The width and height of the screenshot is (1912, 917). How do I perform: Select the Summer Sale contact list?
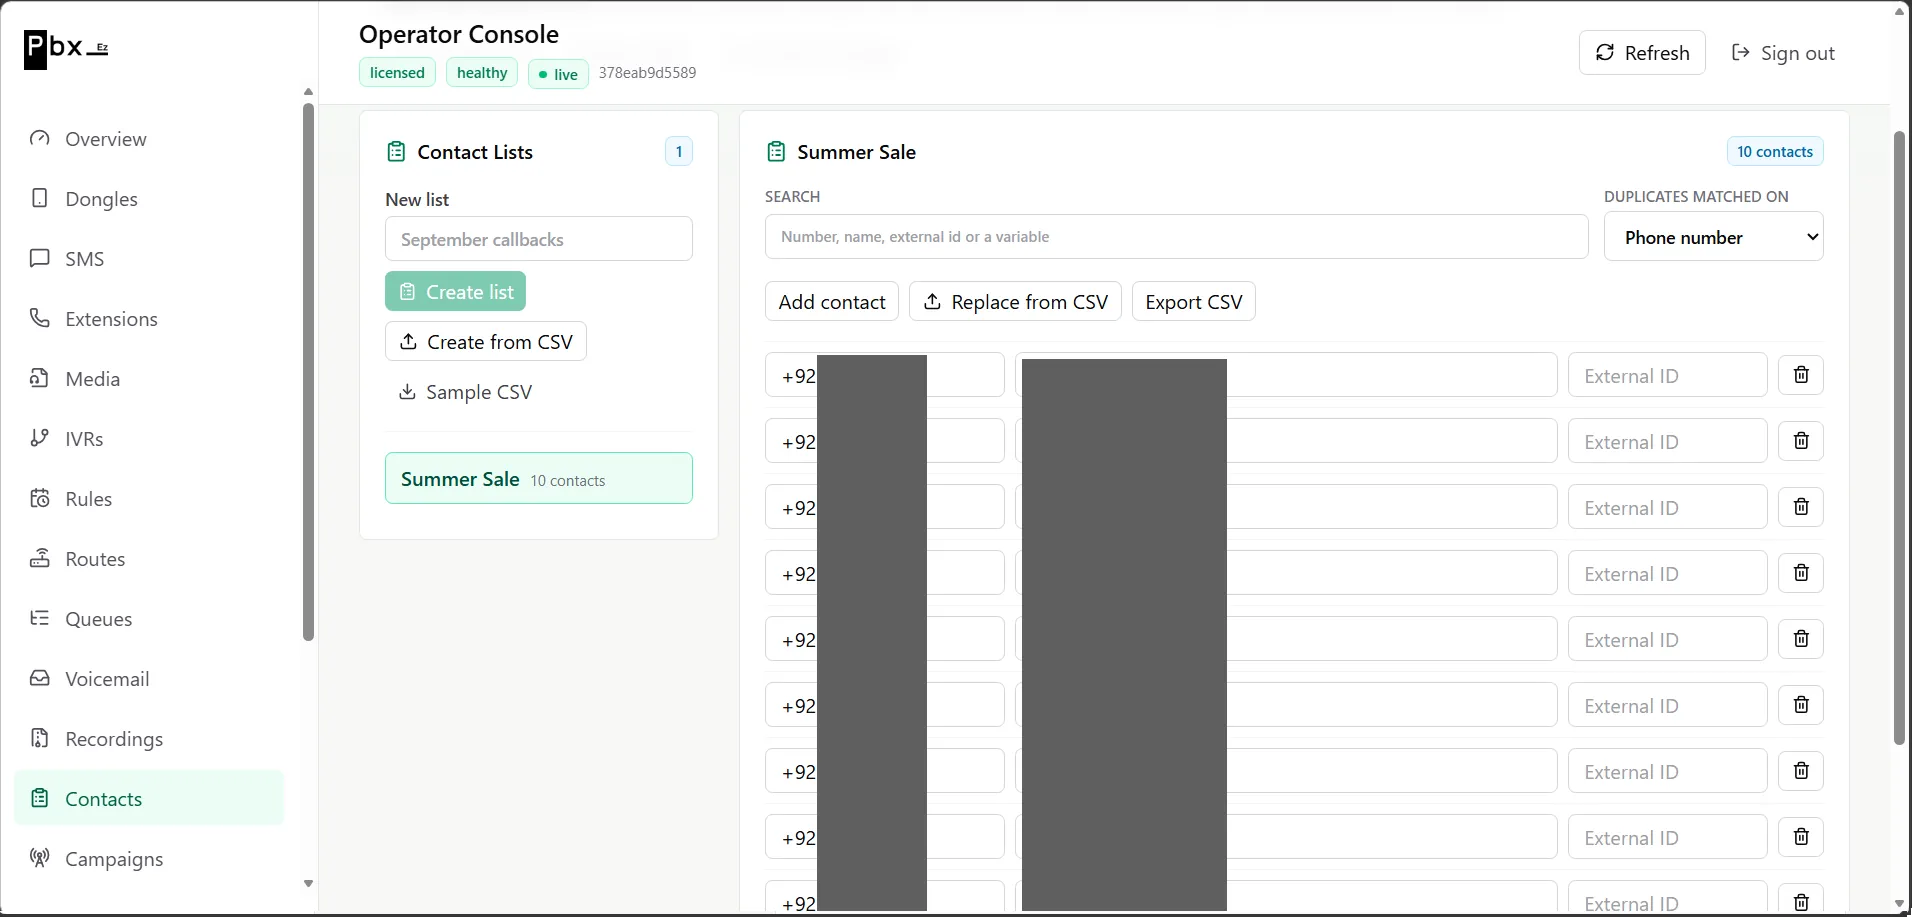tap(538, 478)
